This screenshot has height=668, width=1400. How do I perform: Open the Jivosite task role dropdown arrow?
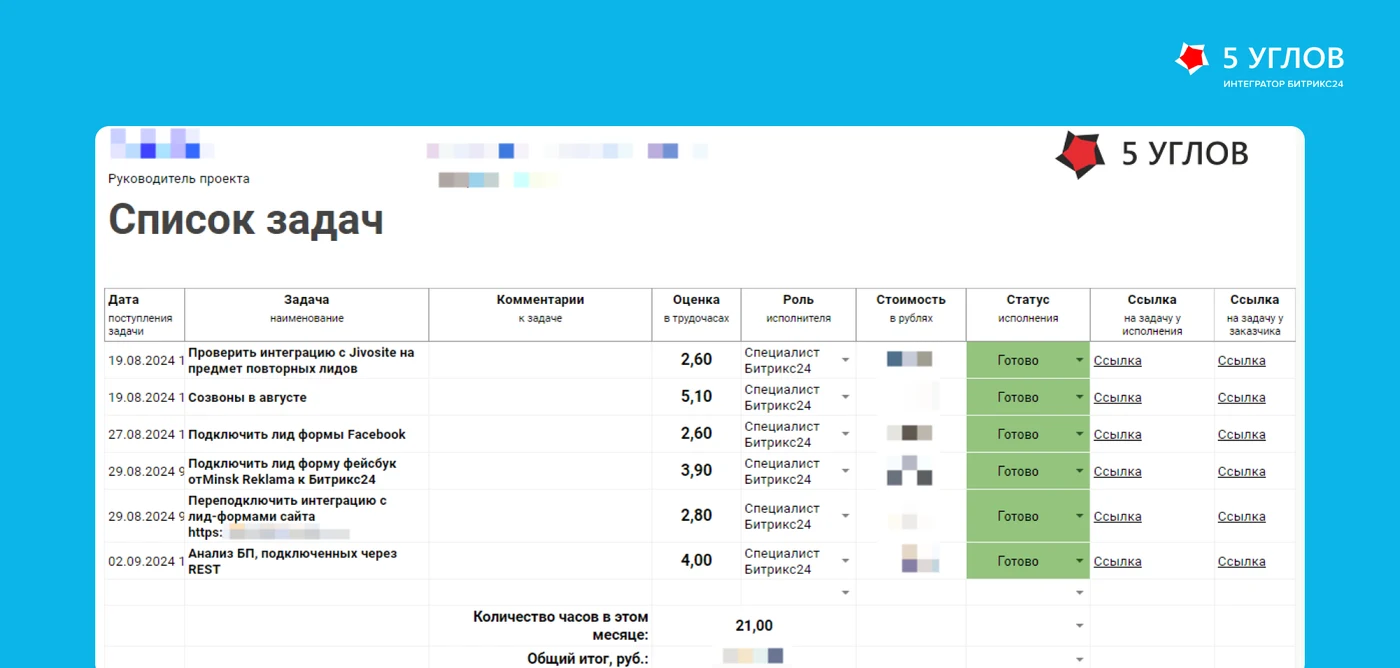(x=845, y=361)
